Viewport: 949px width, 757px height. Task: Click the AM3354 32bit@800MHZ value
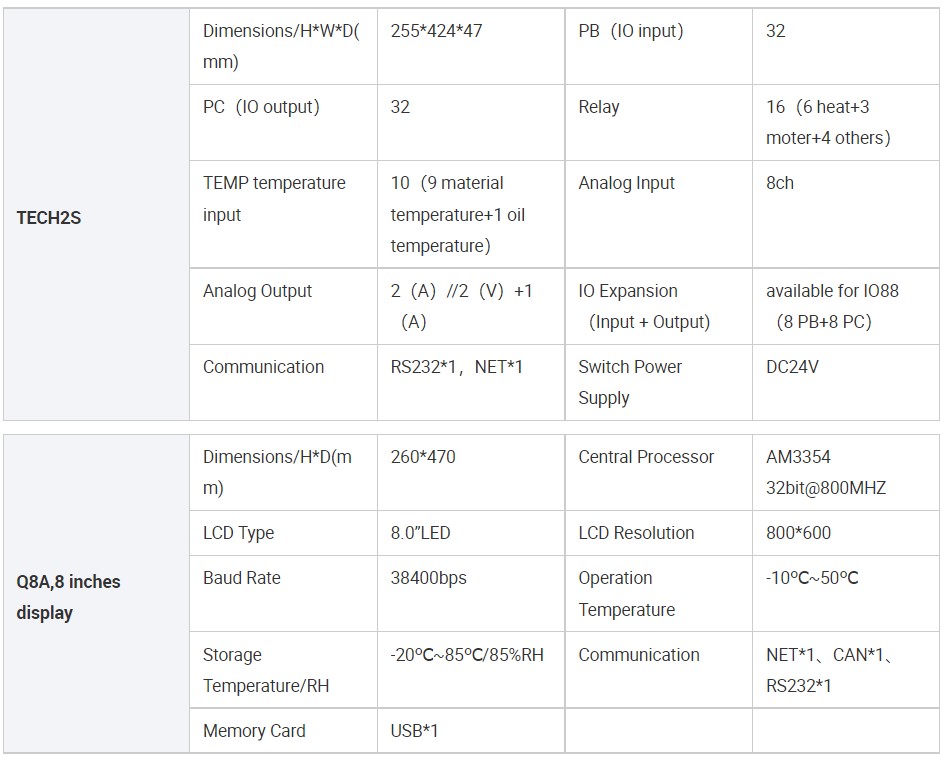[825, 472]
